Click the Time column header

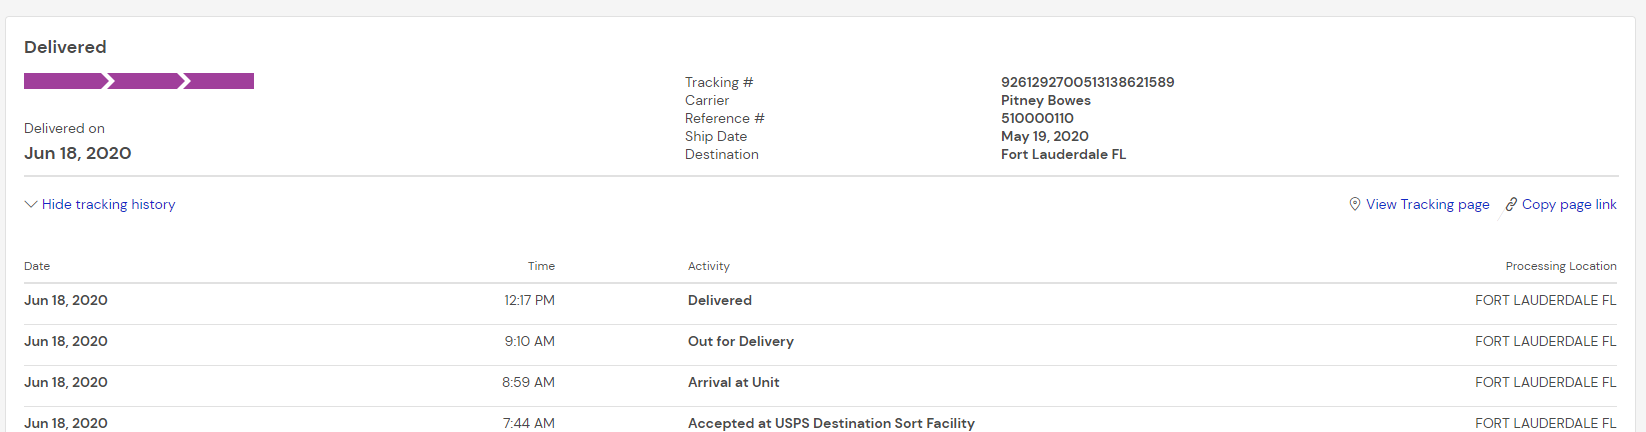(541, 266)
